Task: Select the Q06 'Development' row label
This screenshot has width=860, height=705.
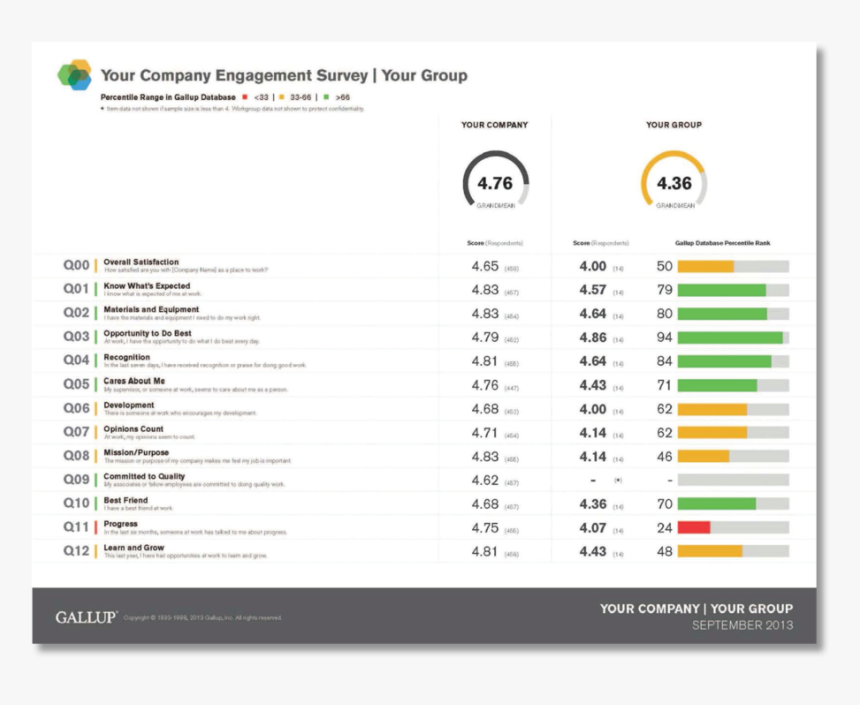Action: click(x=129, y=405)
